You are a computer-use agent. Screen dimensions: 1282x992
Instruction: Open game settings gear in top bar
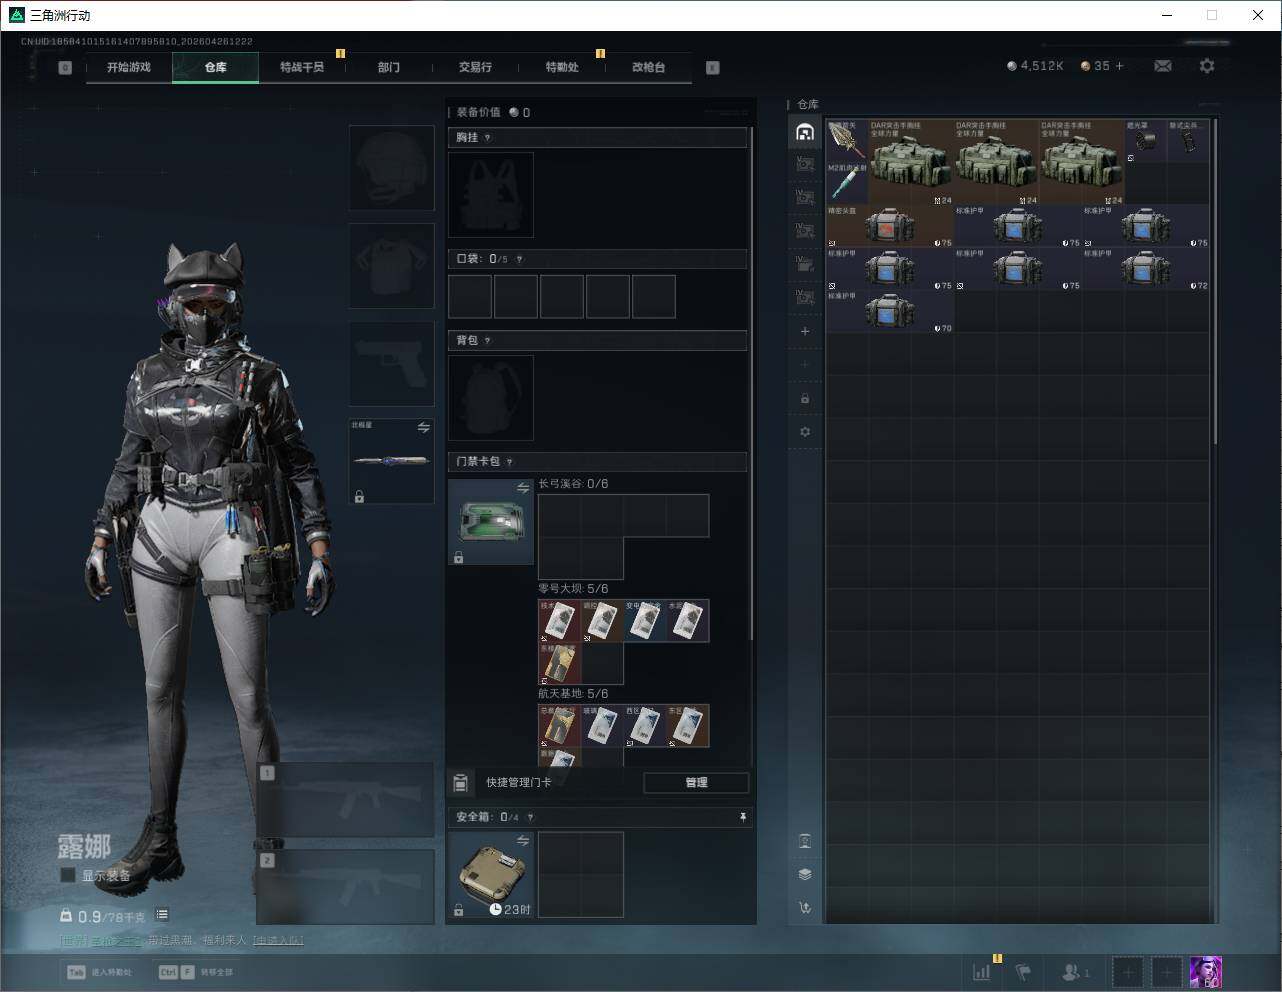tap(1207, 66)
